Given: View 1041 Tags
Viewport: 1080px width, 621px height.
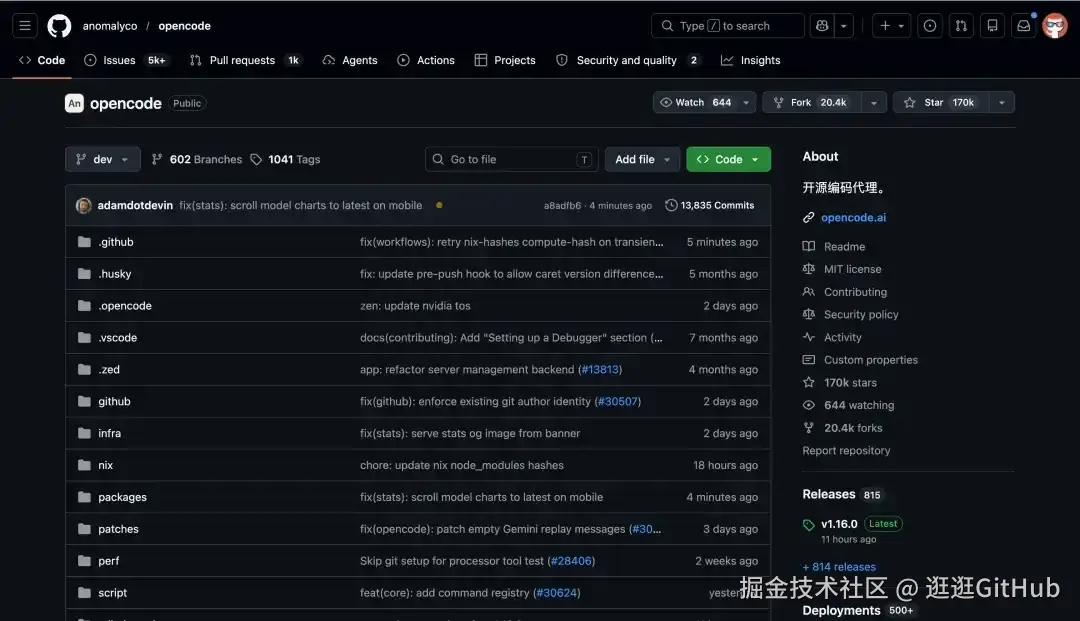Looking at the screenshot, I should [x=285, y=159].
